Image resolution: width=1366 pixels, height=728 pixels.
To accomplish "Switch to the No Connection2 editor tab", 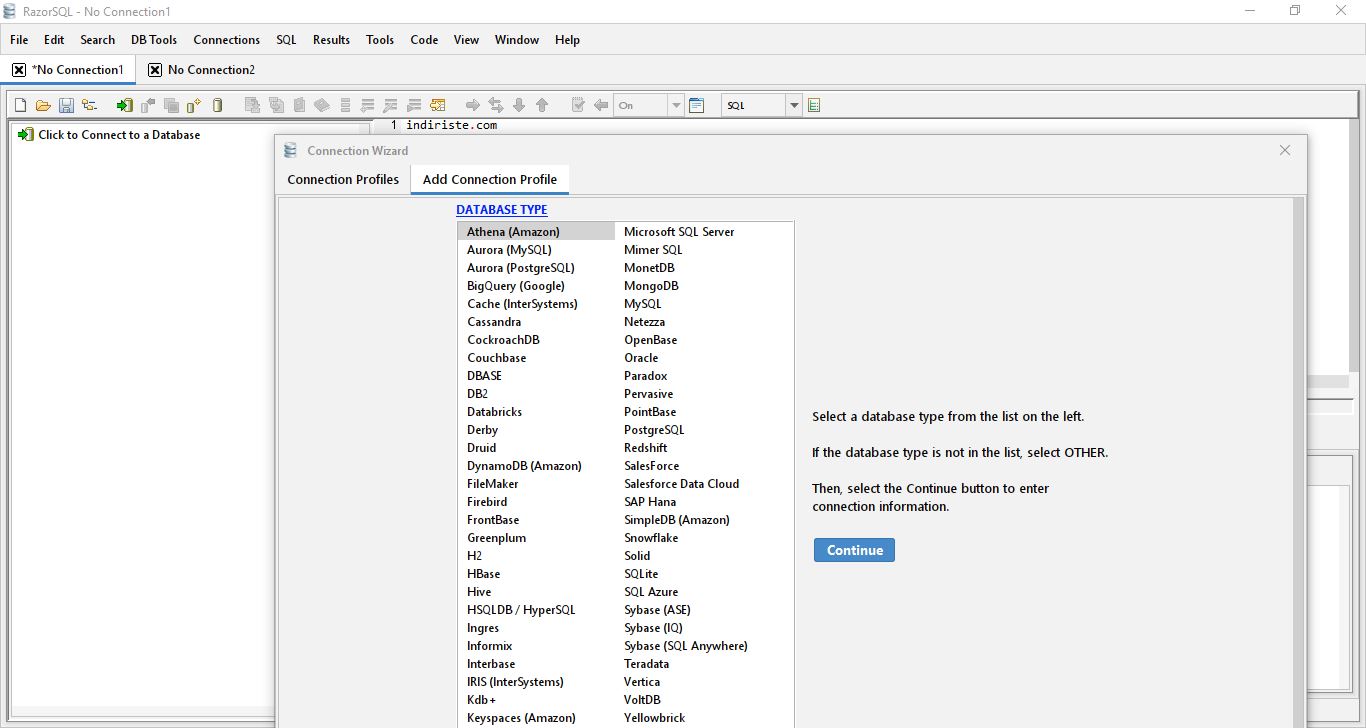I will point(201,70).
